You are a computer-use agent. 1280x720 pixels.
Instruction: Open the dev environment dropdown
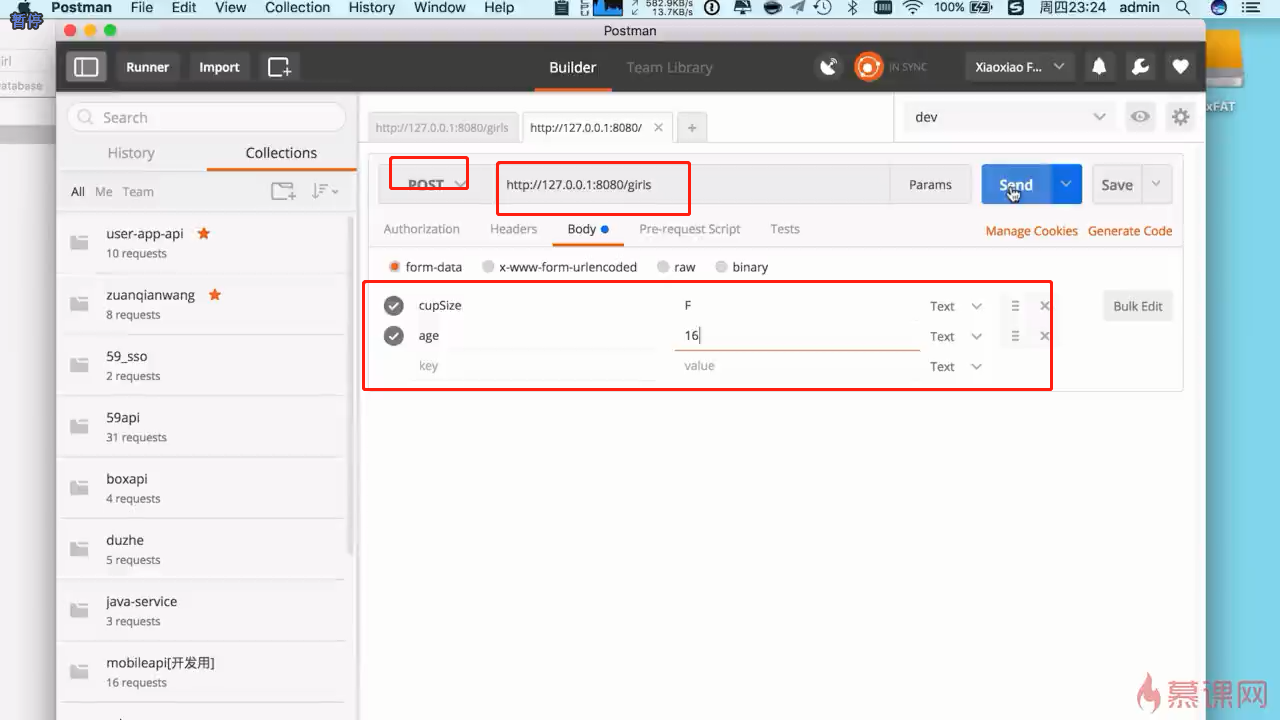coord(1009,117)
